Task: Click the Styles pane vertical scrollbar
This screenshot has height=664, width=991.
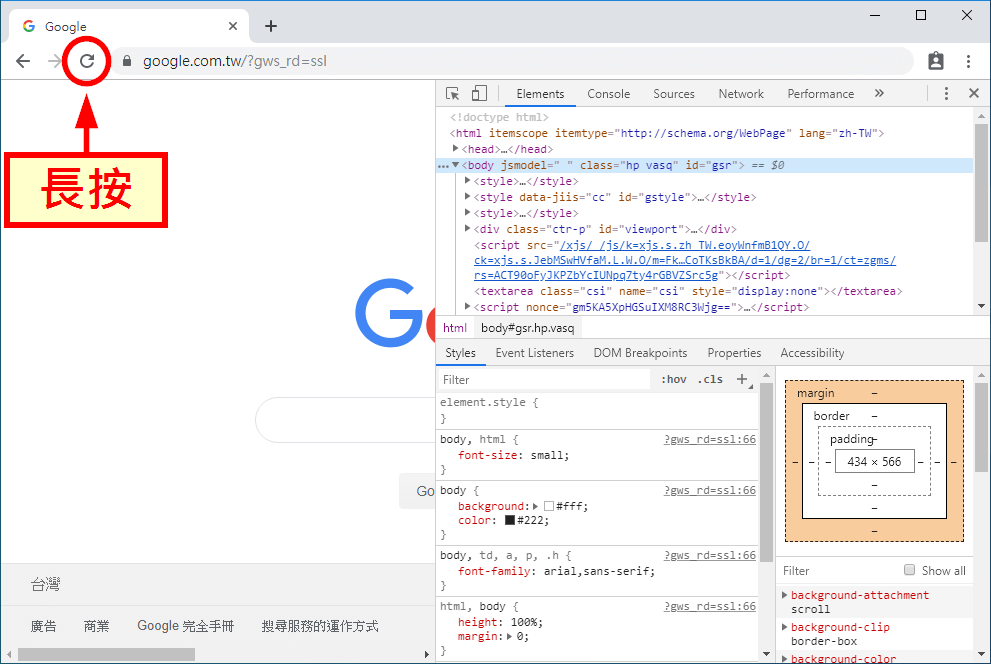Action: 766,471
